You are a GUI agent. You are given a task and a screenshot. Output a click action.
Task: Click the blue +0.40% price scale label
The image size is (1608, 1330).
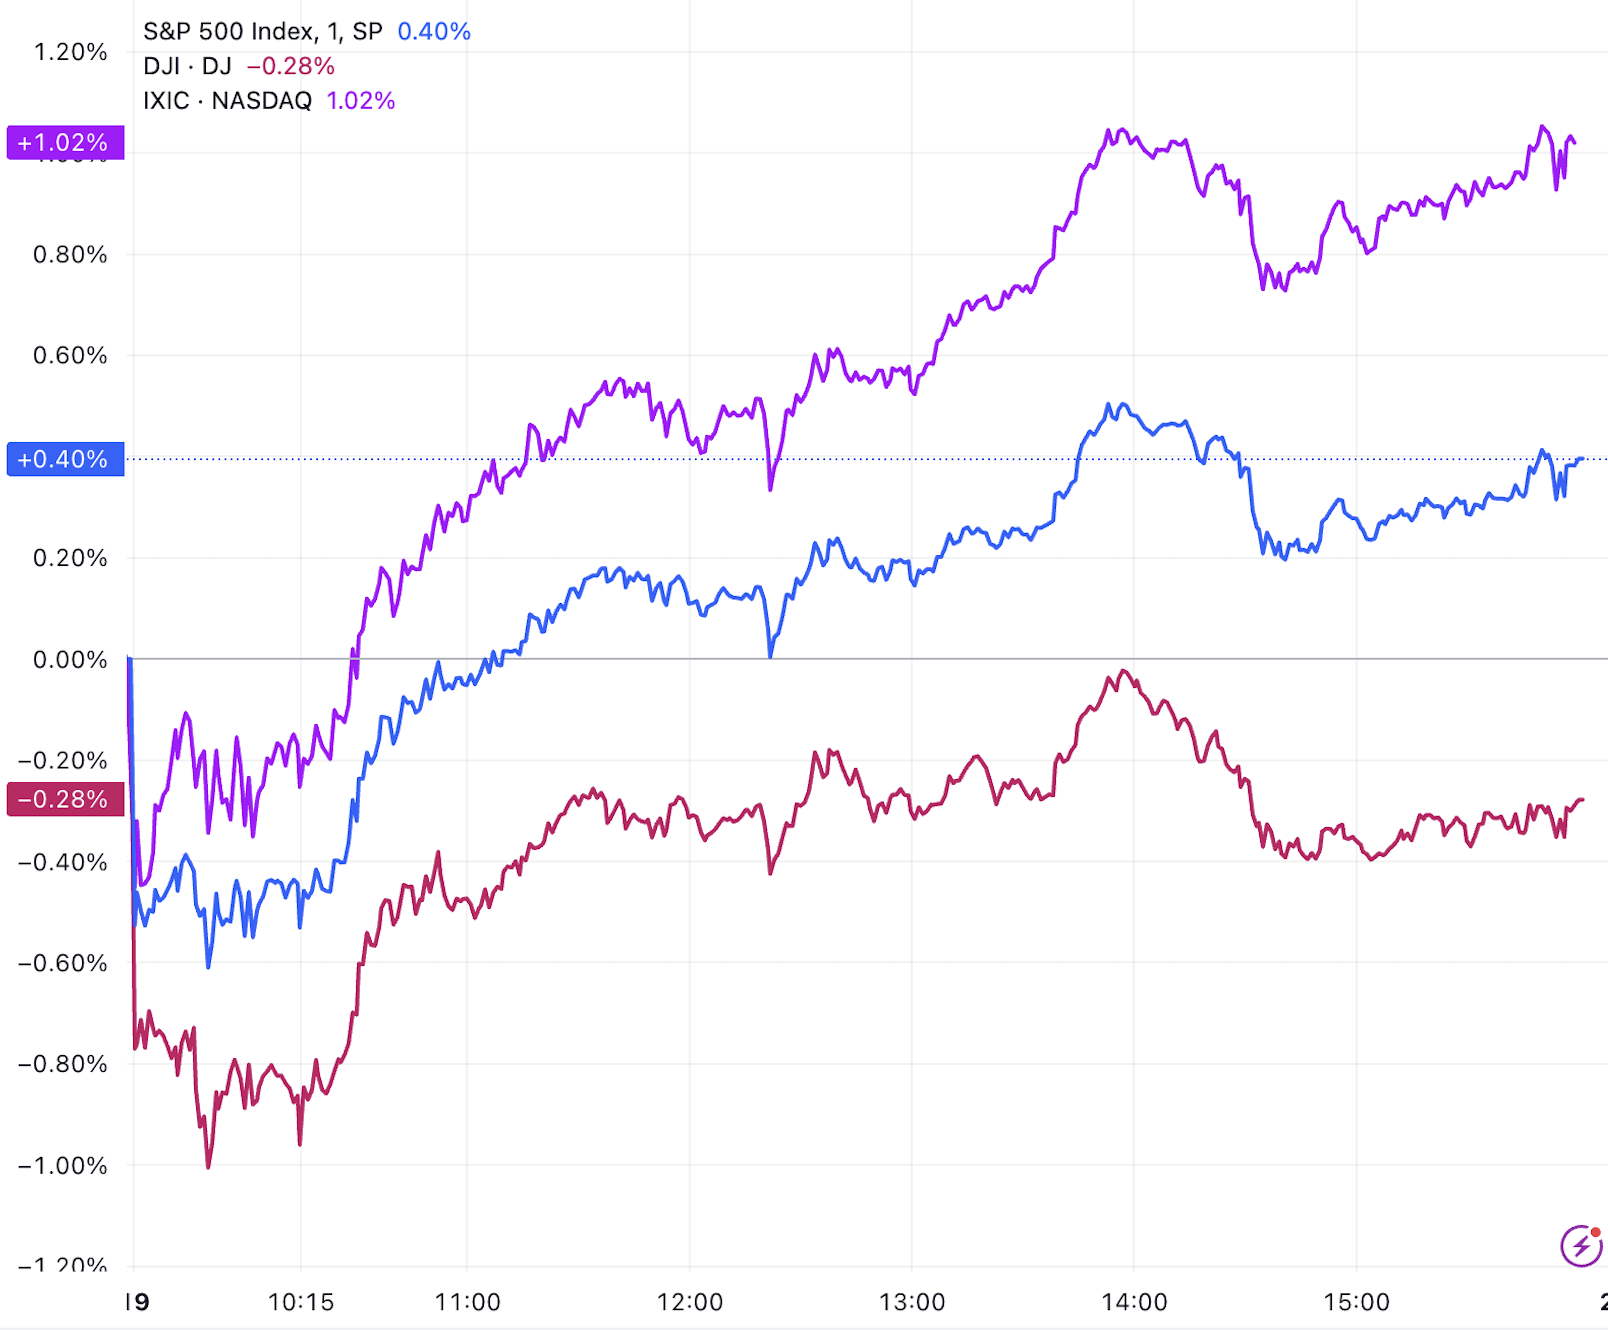tap(65, 459)
